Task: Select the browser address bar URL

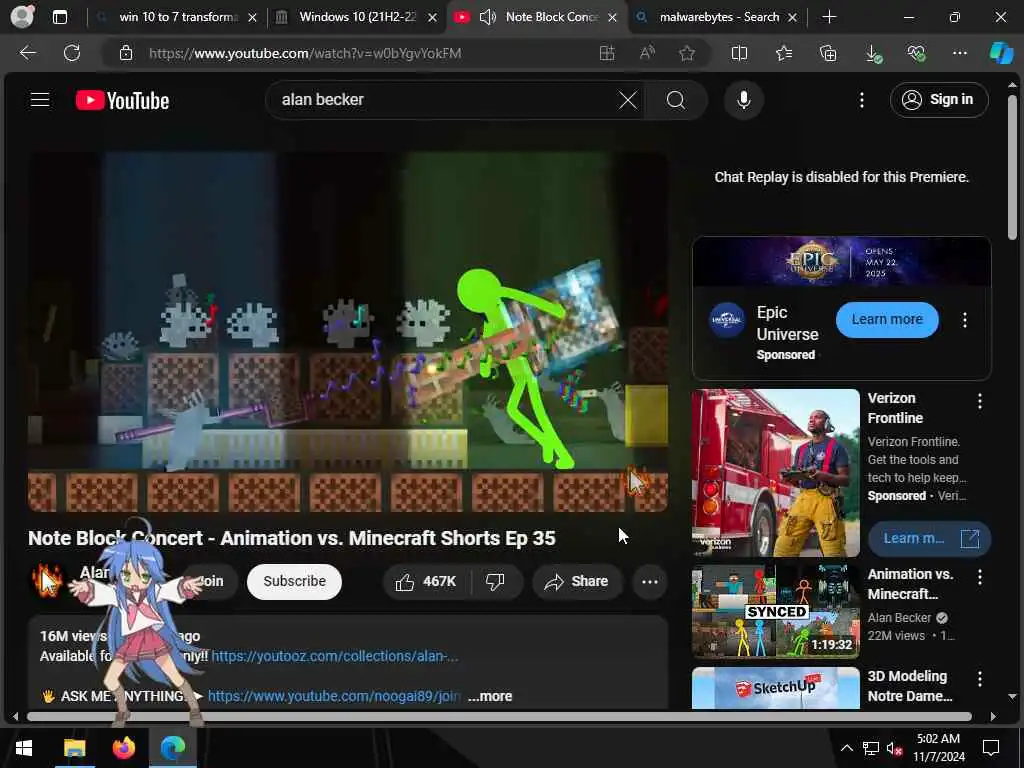Action: [x=304, y=54]
